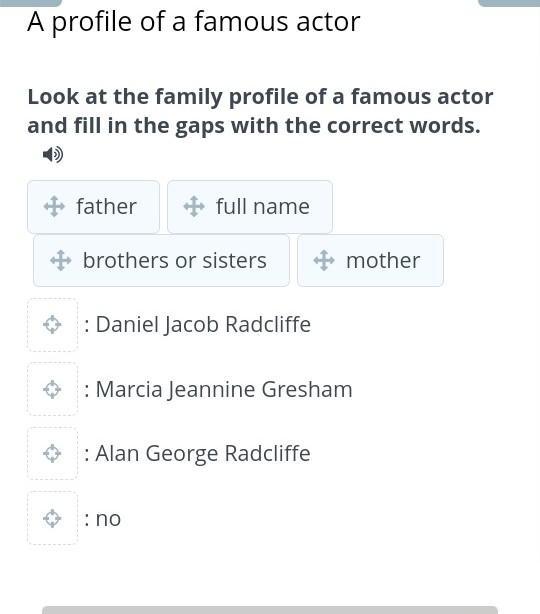Play the audio speaker icon
This screenshot has height=614, width=540.
point(53,155)
